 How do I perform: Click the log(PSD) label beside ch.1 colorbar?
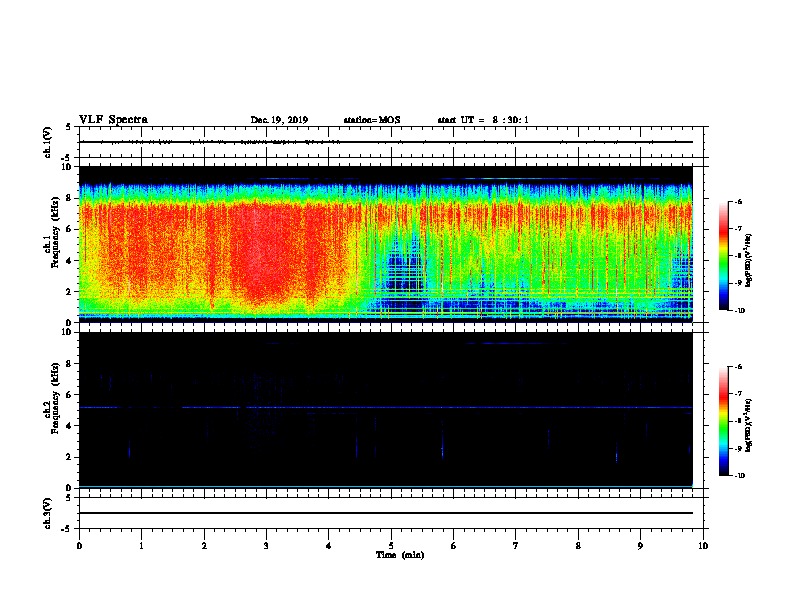click(x=749, y=260)
